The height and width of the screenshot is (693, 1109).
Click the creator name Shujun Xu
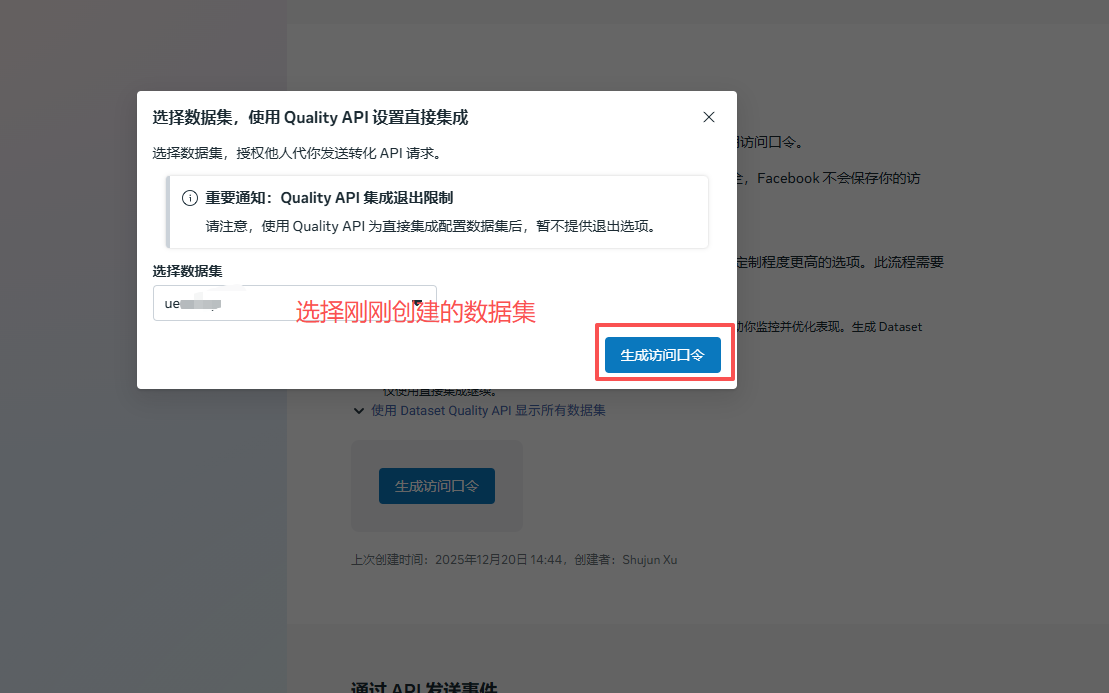coord(649,560)
